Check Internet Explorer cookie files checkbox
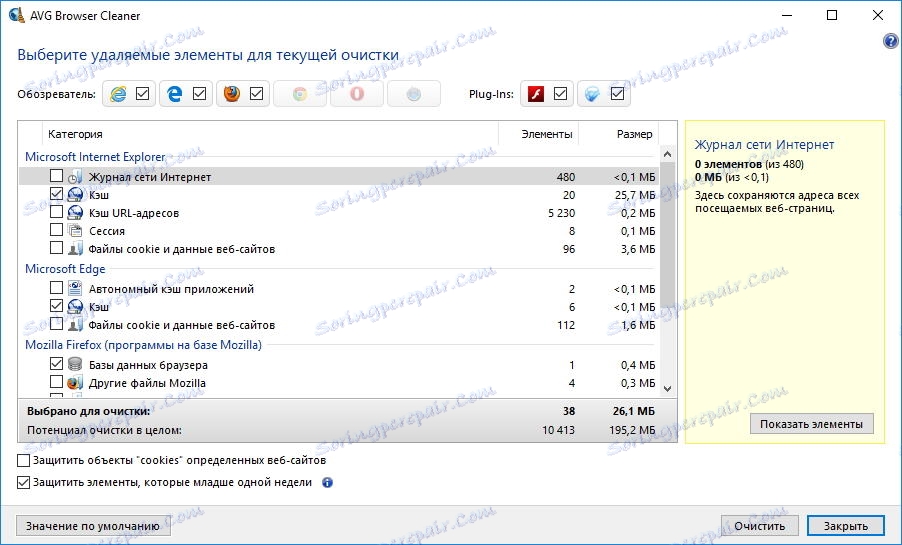Screen dimensions: 902x545 tap(56, 247)
